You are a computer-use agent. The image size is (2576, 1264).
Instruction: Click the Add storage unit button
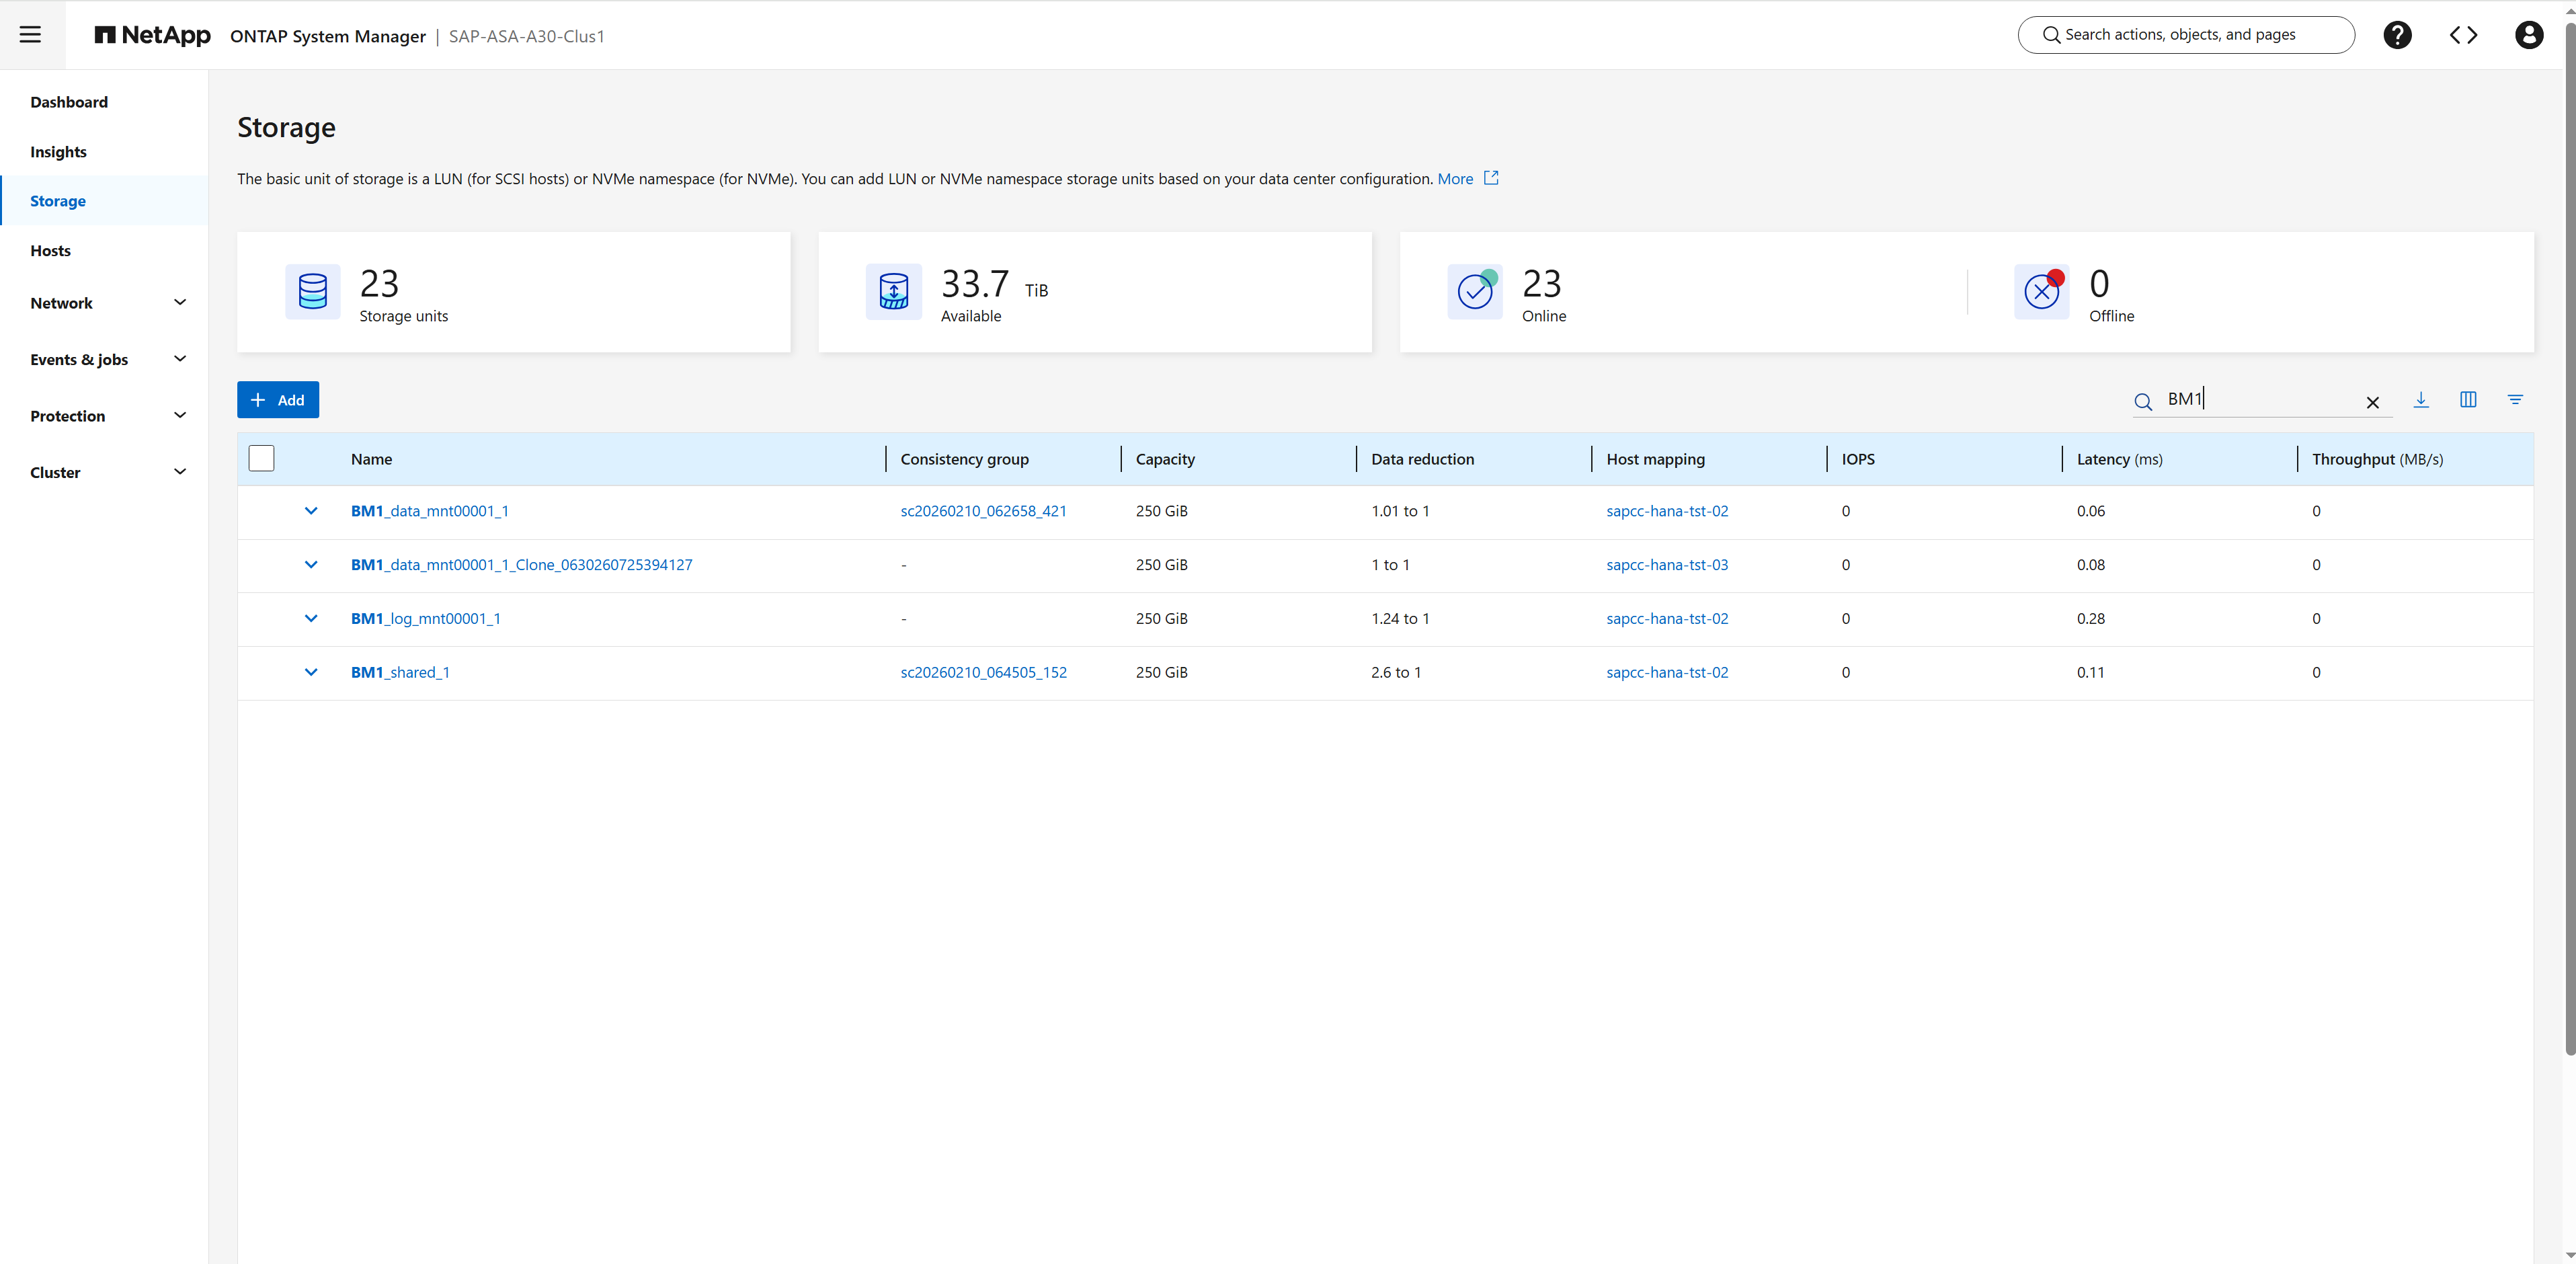(x=278, y=400)
